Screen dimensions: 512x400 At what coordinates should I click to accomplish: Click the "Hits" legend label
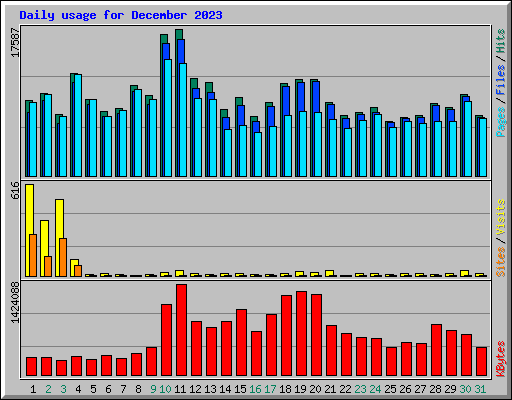point(501,41)
